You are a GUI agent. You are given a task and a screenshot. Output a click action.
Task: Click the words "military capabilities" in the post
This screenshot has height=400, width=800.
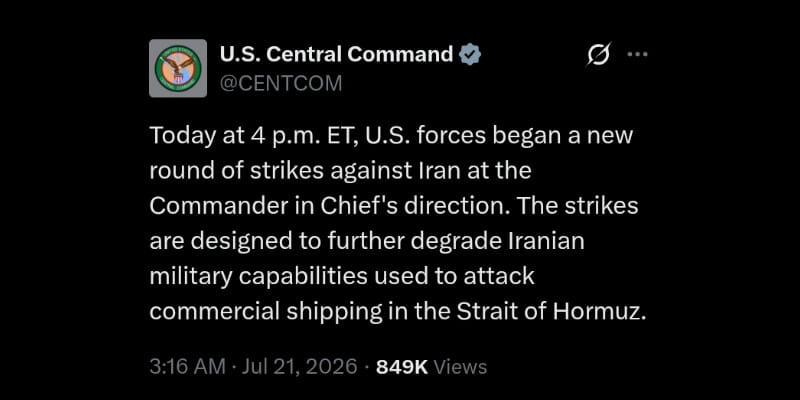click(258, 277)
